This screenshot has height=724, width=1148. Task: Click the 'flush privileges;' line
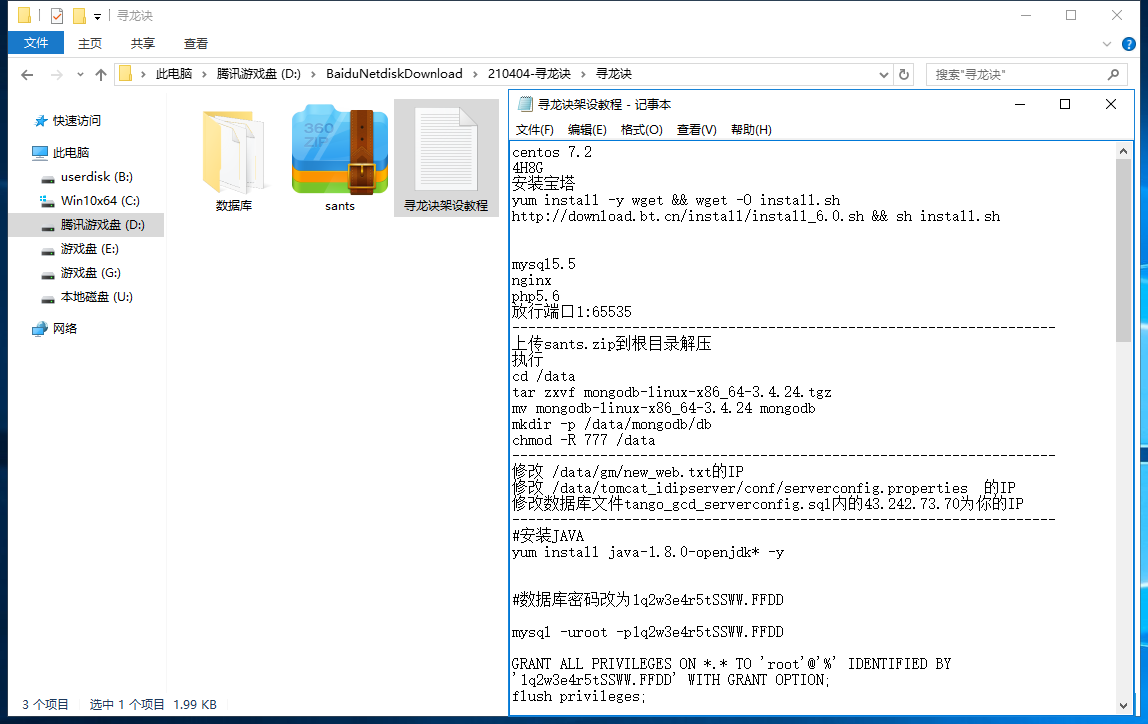pyautogui.click(x=578, y=696)
